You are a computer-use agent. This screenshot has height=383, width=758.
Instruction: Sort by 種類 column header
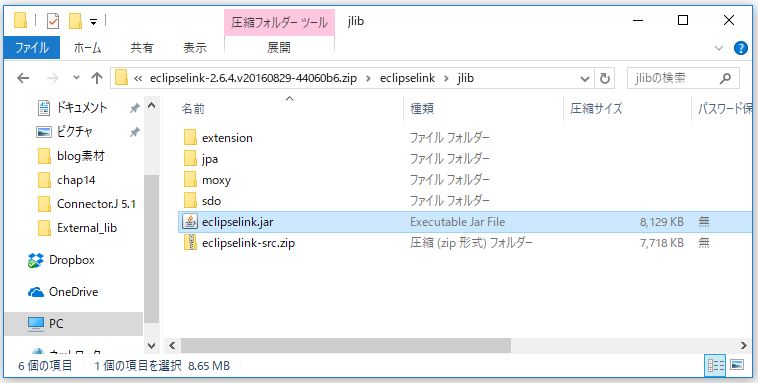(422, 109)
